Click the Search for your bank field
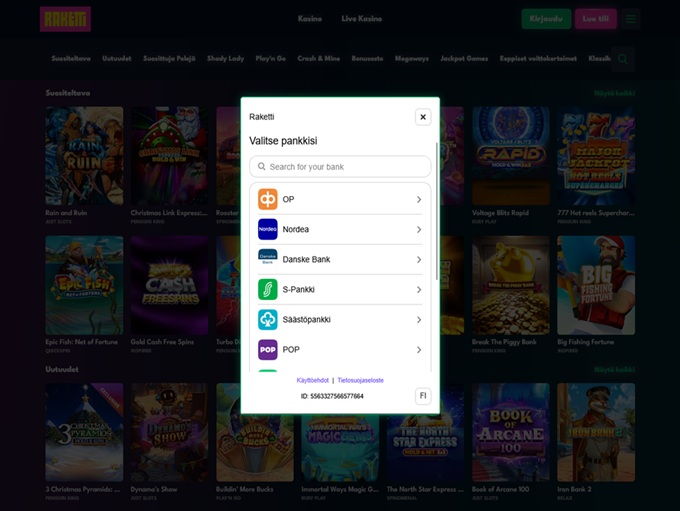The height and width of the screenshot is (511, 680). point(340,167)
